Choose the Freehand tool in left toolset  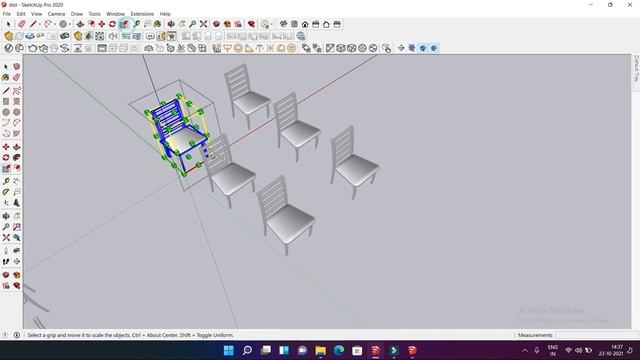16,90
